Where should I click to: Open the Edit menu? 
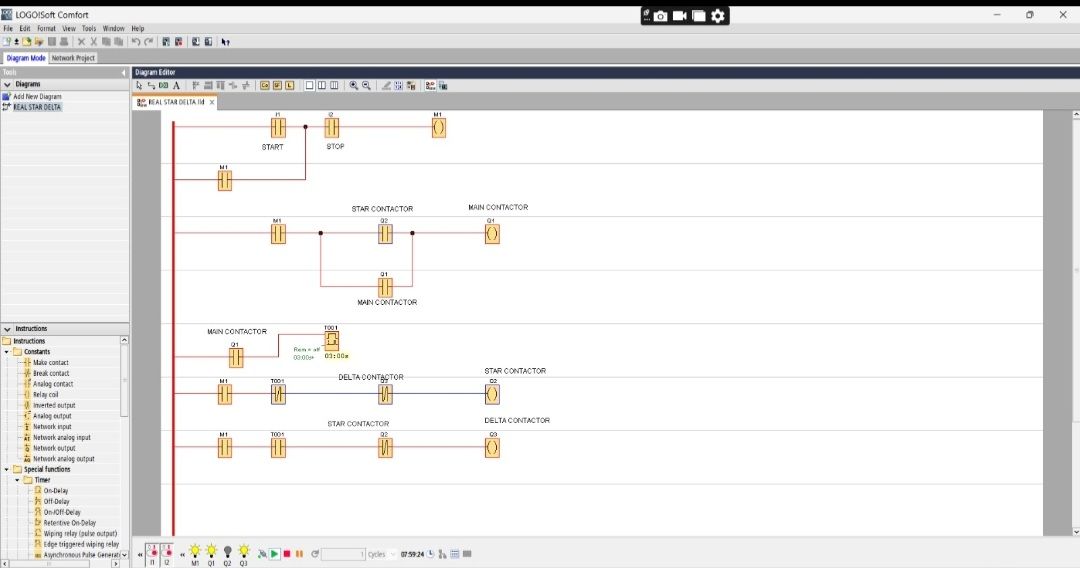pyautogui.click(x=25, y=28)
